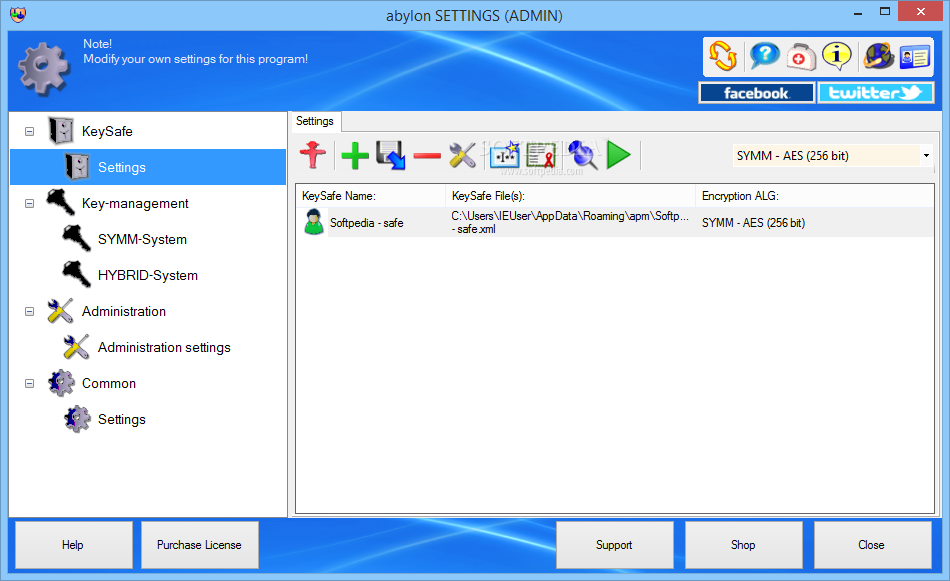Click the Shop button

pos(743,545)
